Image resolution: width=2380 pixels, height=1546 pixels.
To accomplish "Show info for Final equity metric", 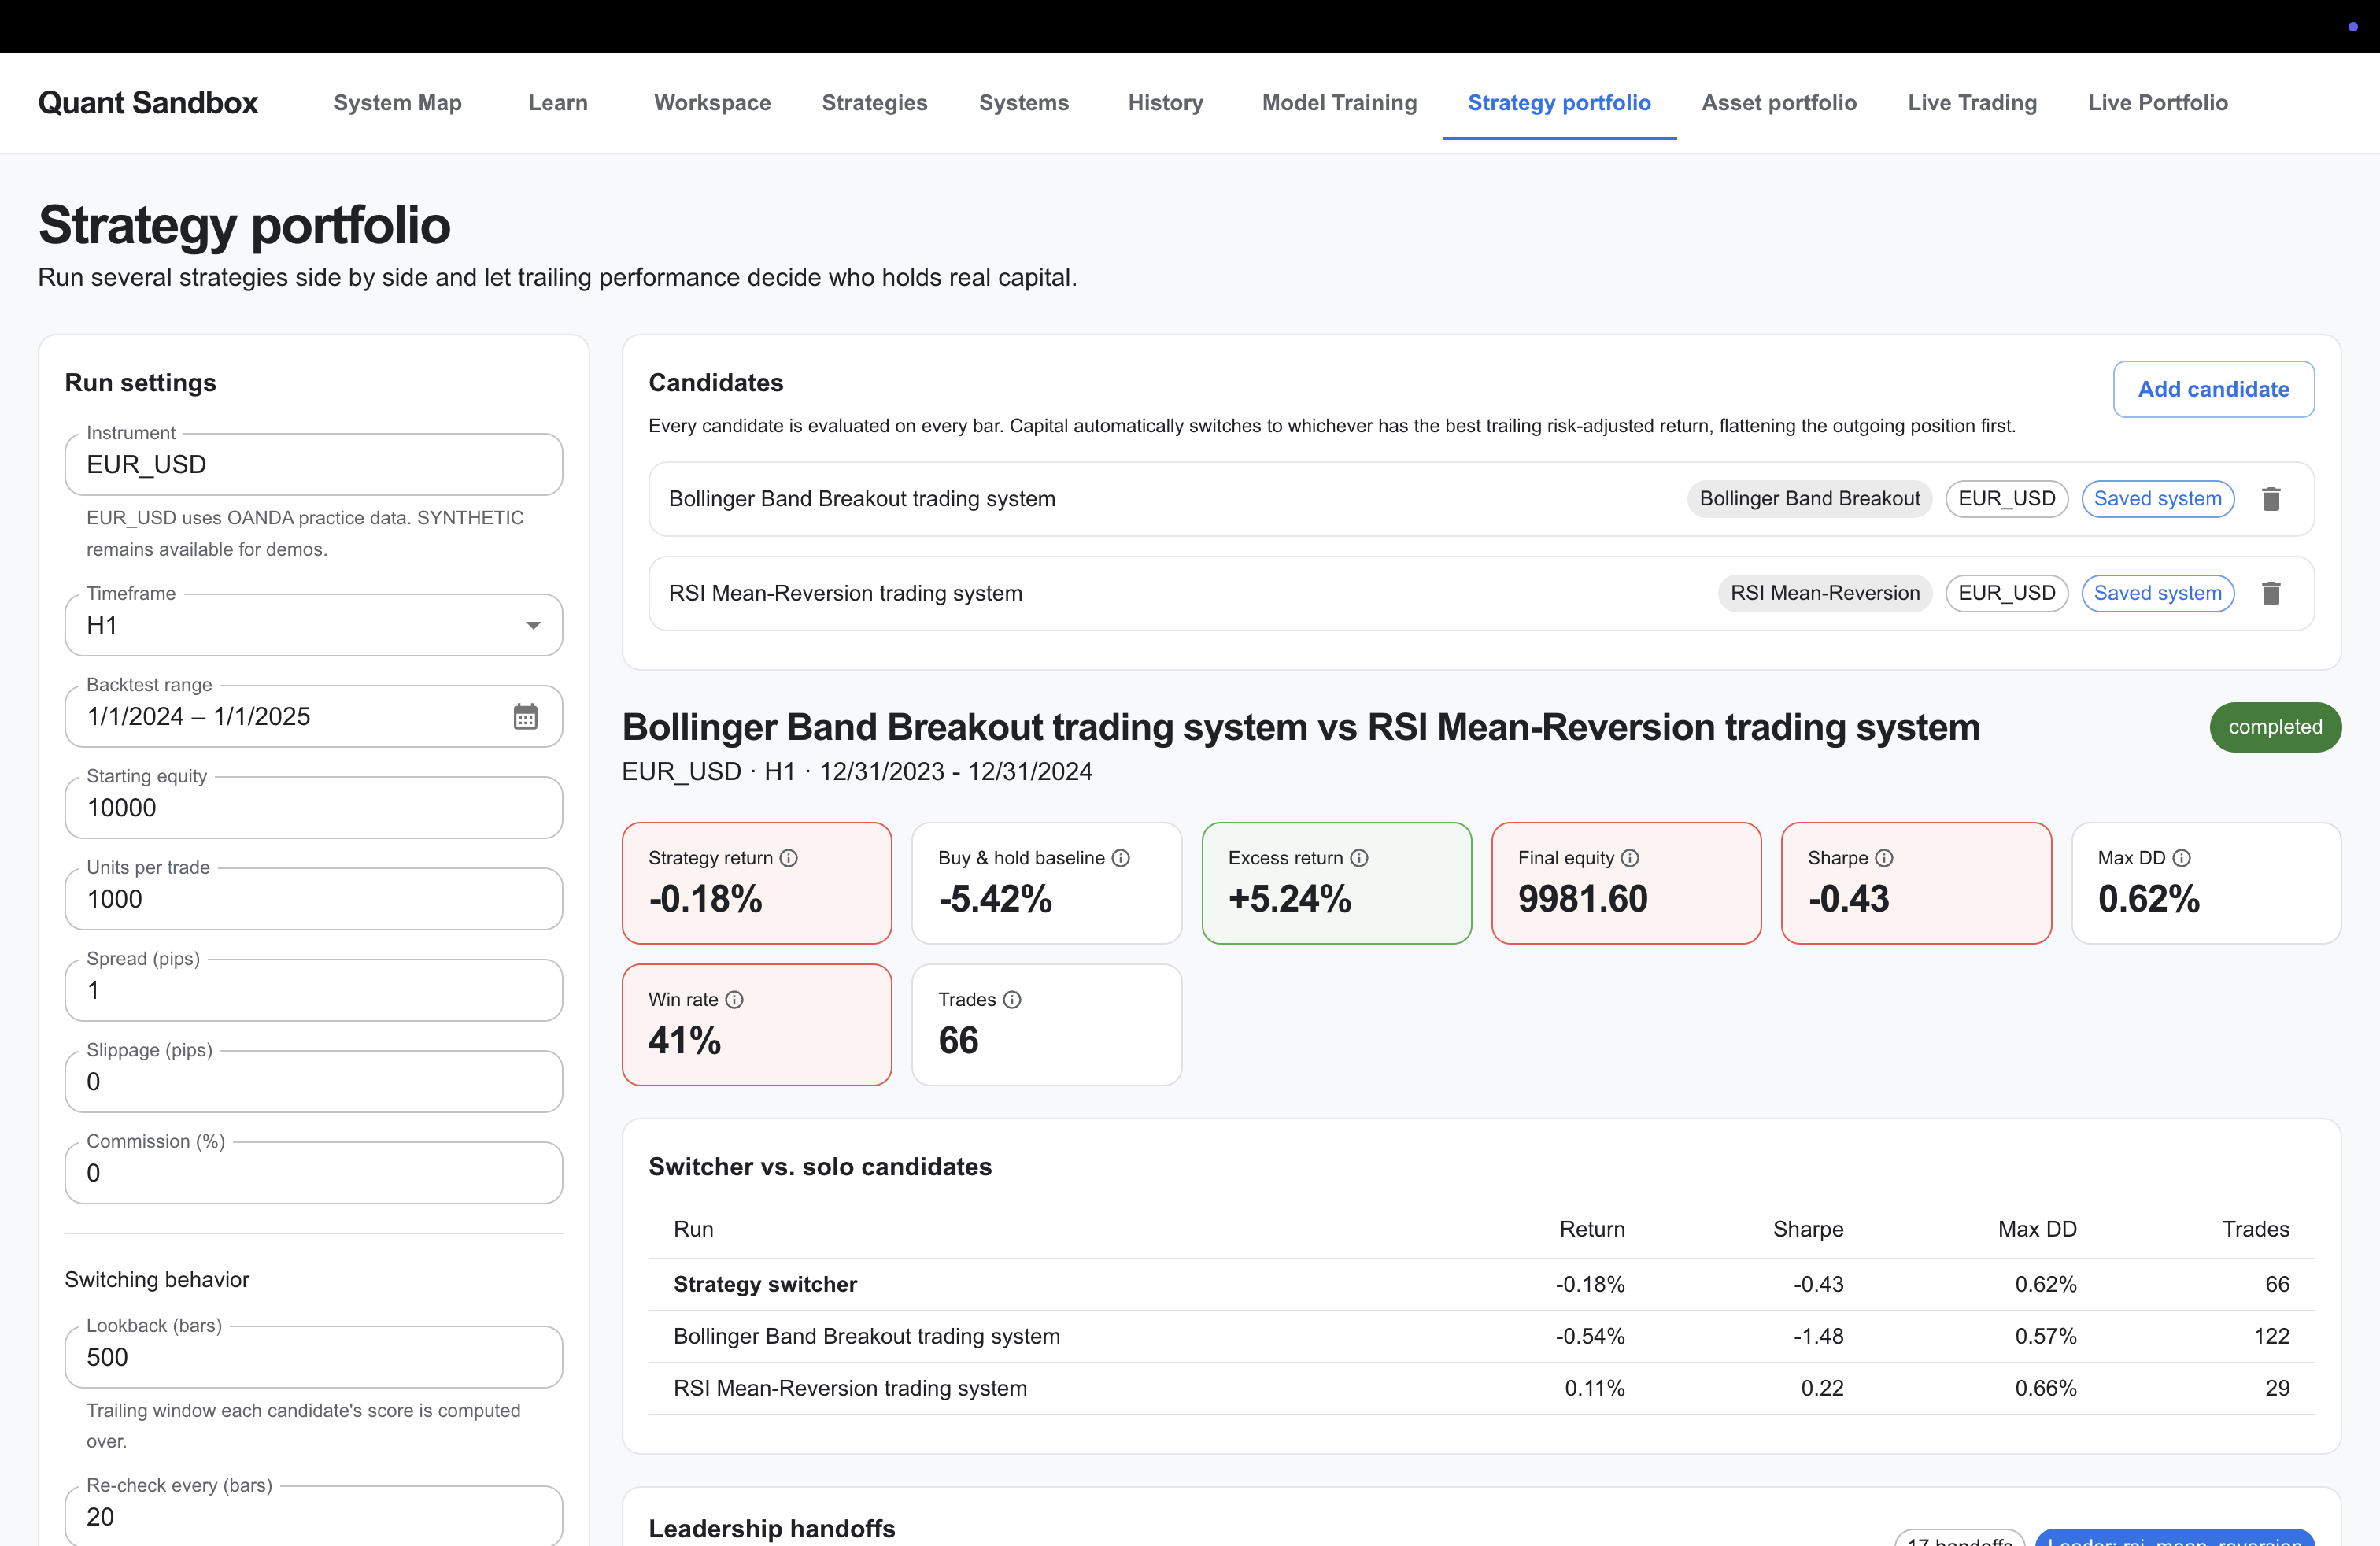I will tap(1630, 858).
